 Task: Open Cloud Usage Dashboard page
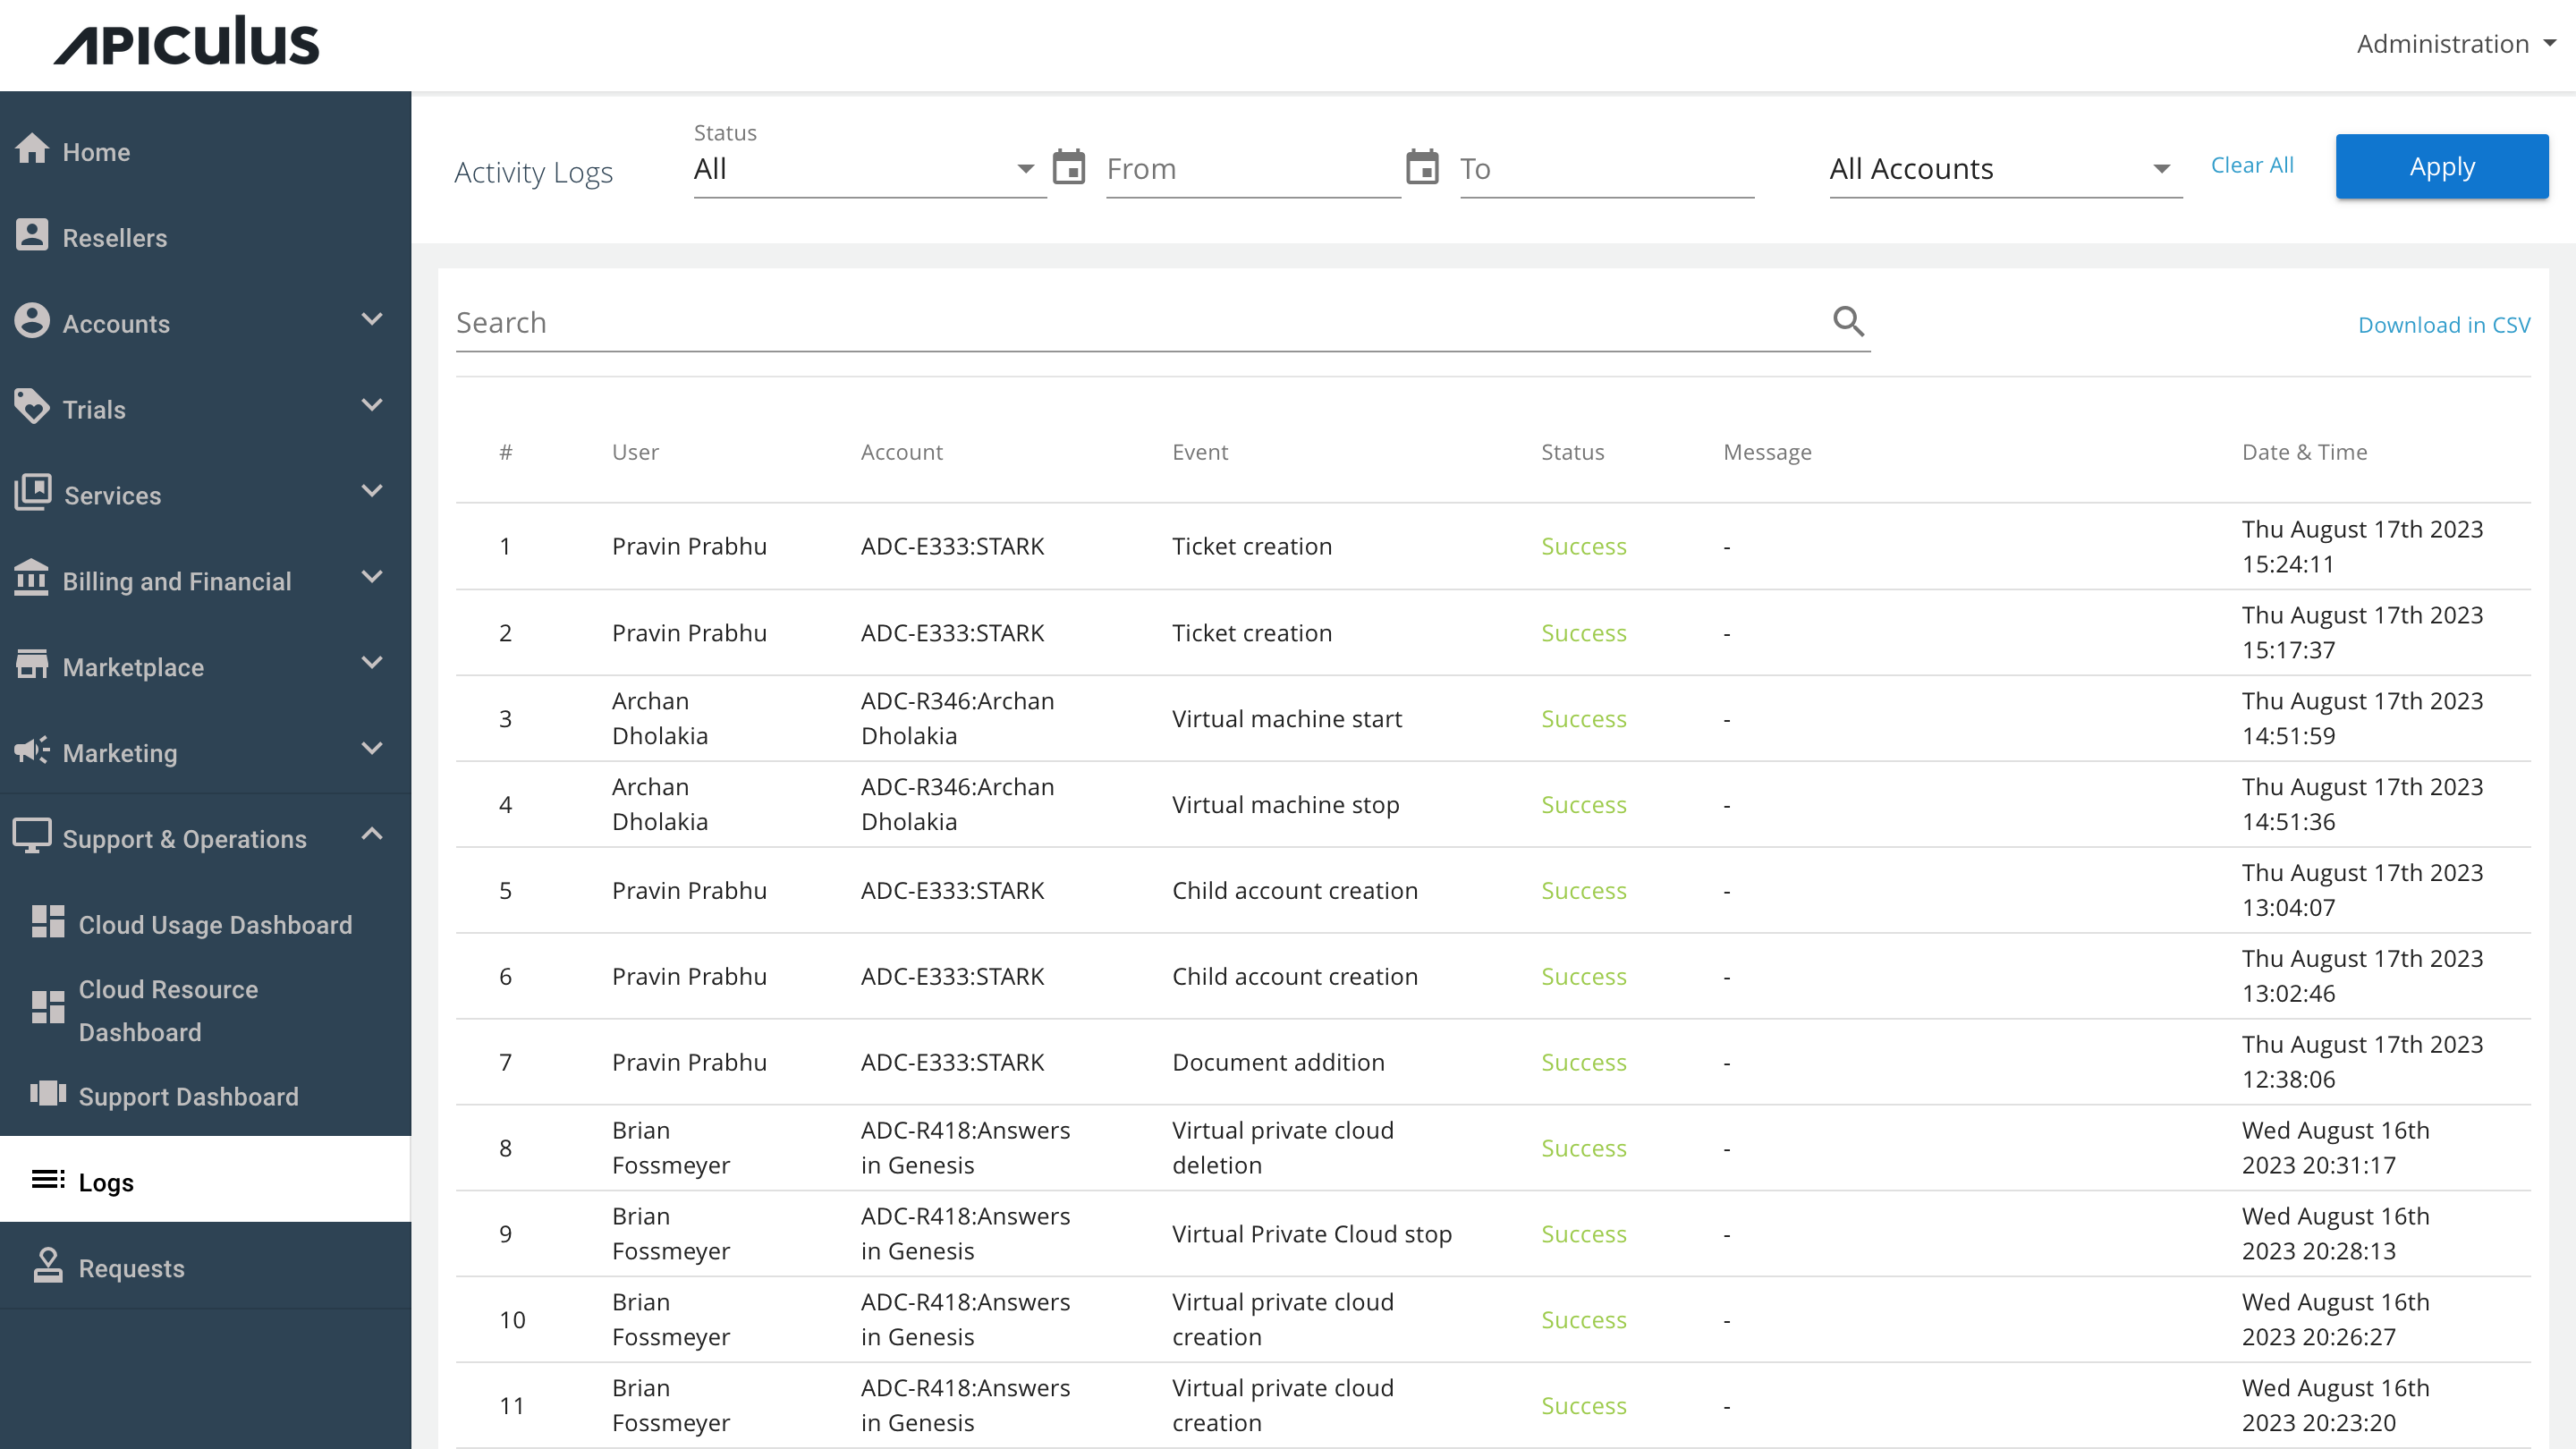pyautogui.click(x=205, y=924)
